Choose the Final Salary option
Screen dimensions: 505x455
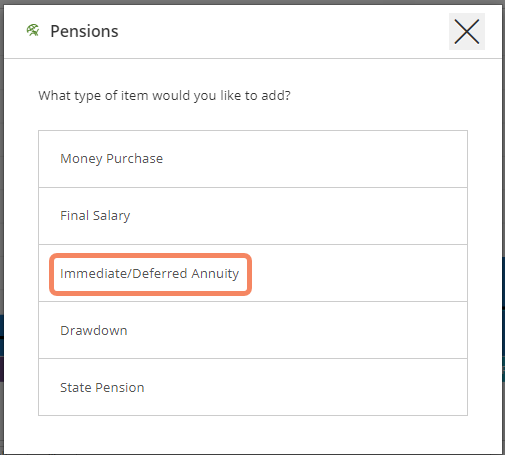click(x=253, y=216)
